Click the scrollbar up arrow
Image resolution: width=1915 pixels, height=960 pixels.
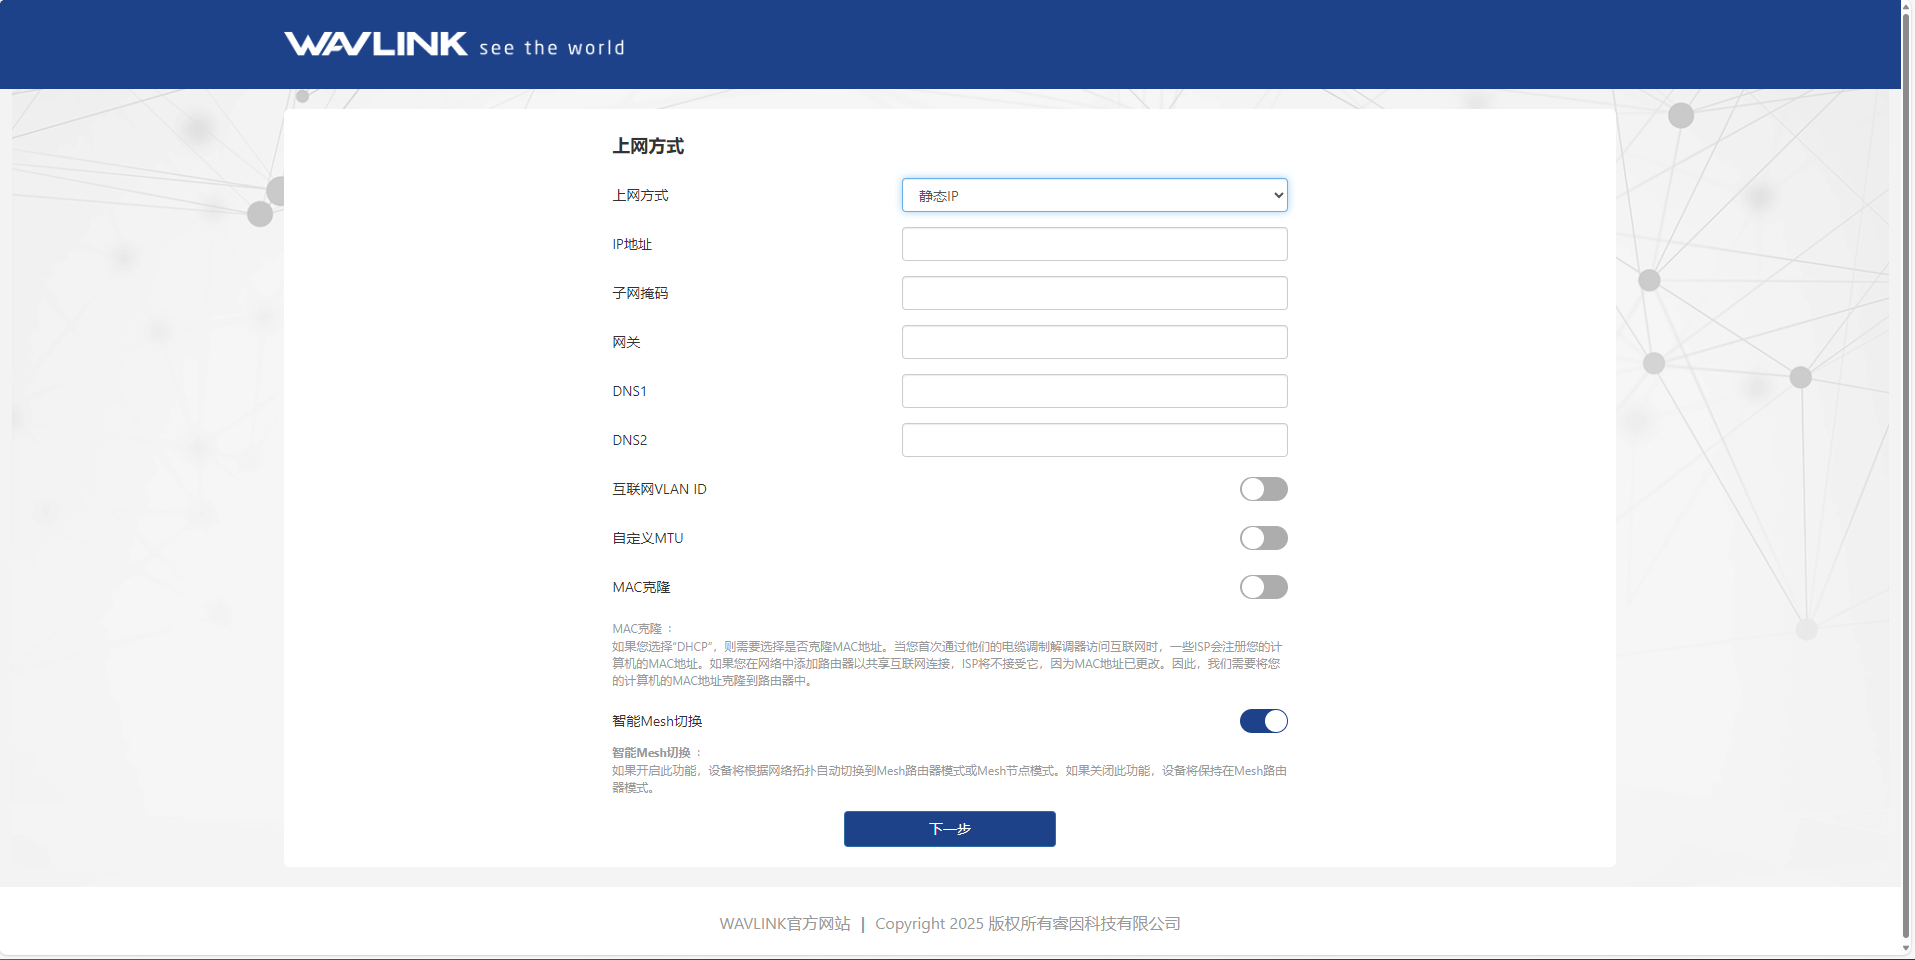[1907, 7]
